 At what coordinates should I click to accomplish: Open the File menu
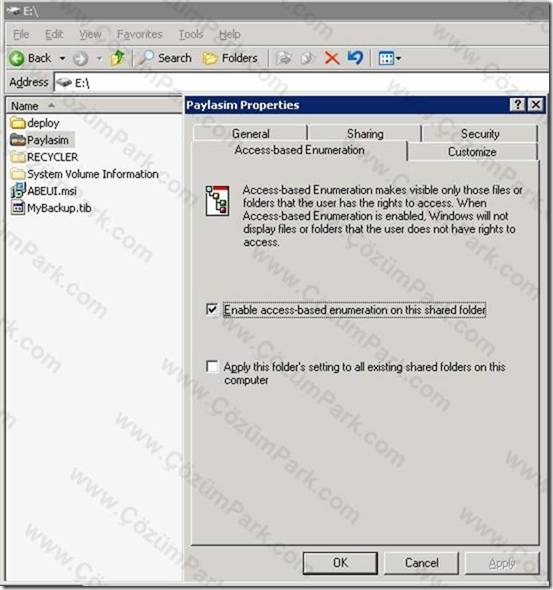pyautogui.click(x=21, y=35)
